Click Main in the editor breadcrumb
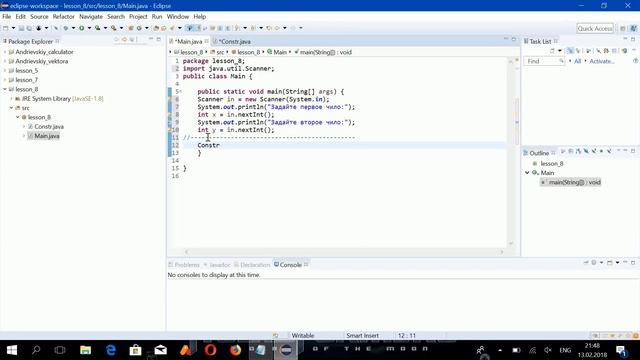The height and width of the screenshot is (360, 640). [x=280, y=52]
